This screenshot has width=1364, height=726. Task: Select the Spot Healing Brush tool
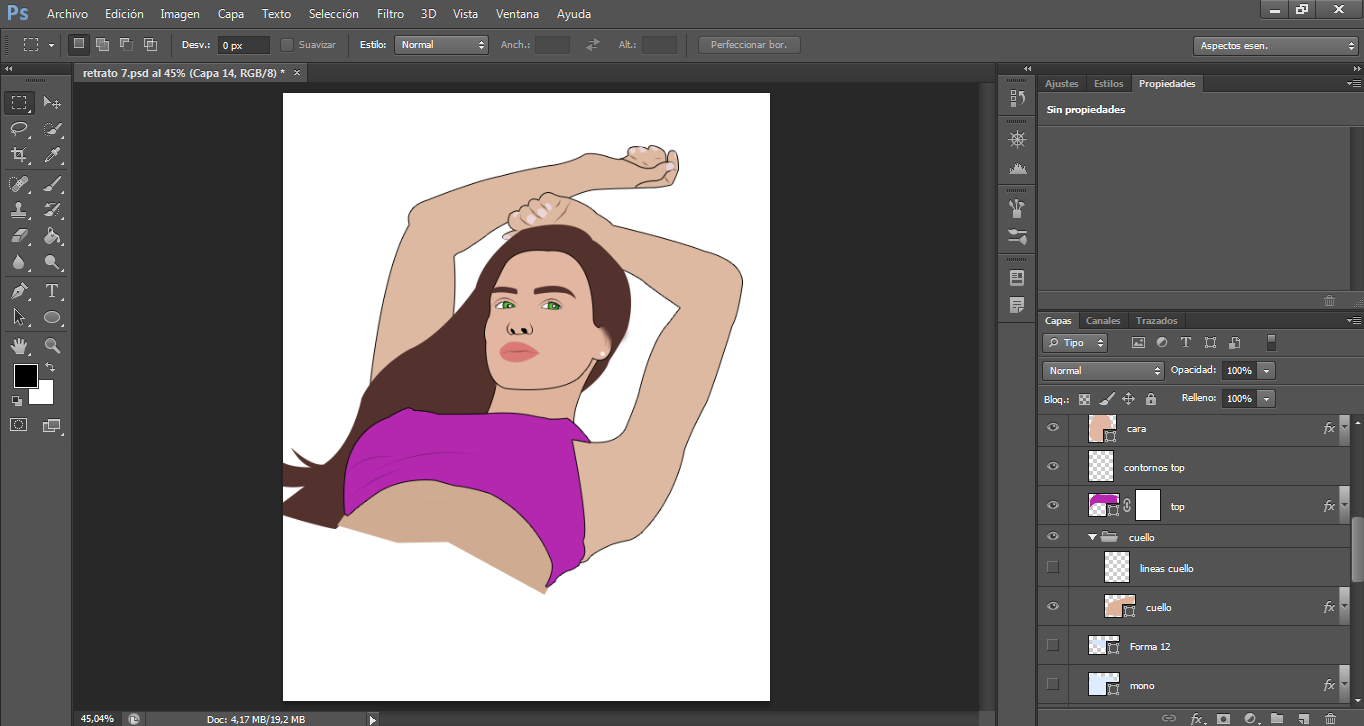(19, 184)
